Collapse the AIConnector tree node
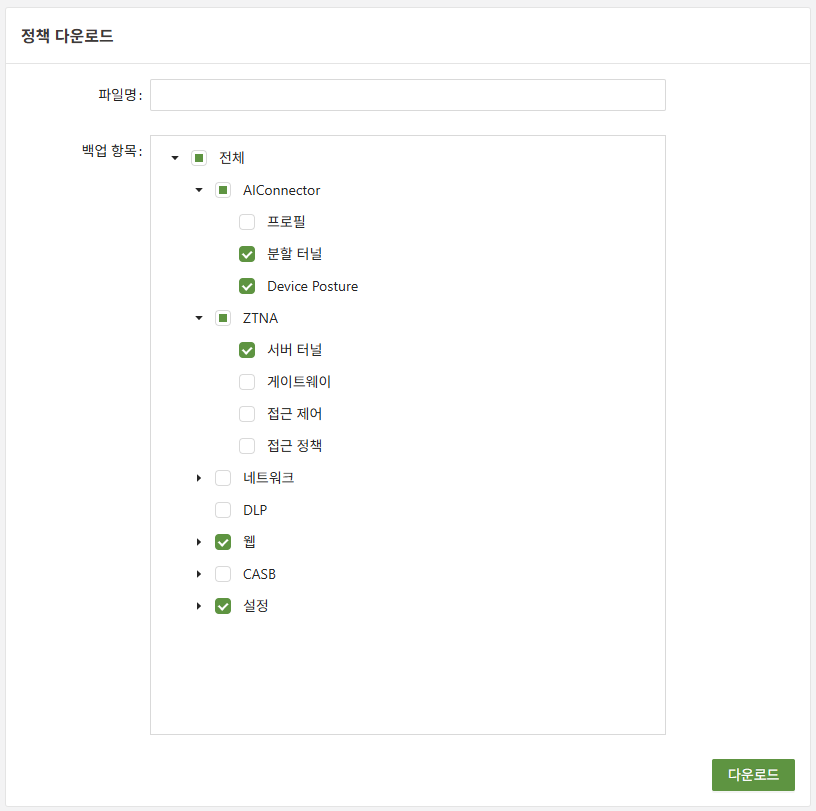The width and height of the screenshot is (816, 811). pyautogui.click(x=199, y=190)
